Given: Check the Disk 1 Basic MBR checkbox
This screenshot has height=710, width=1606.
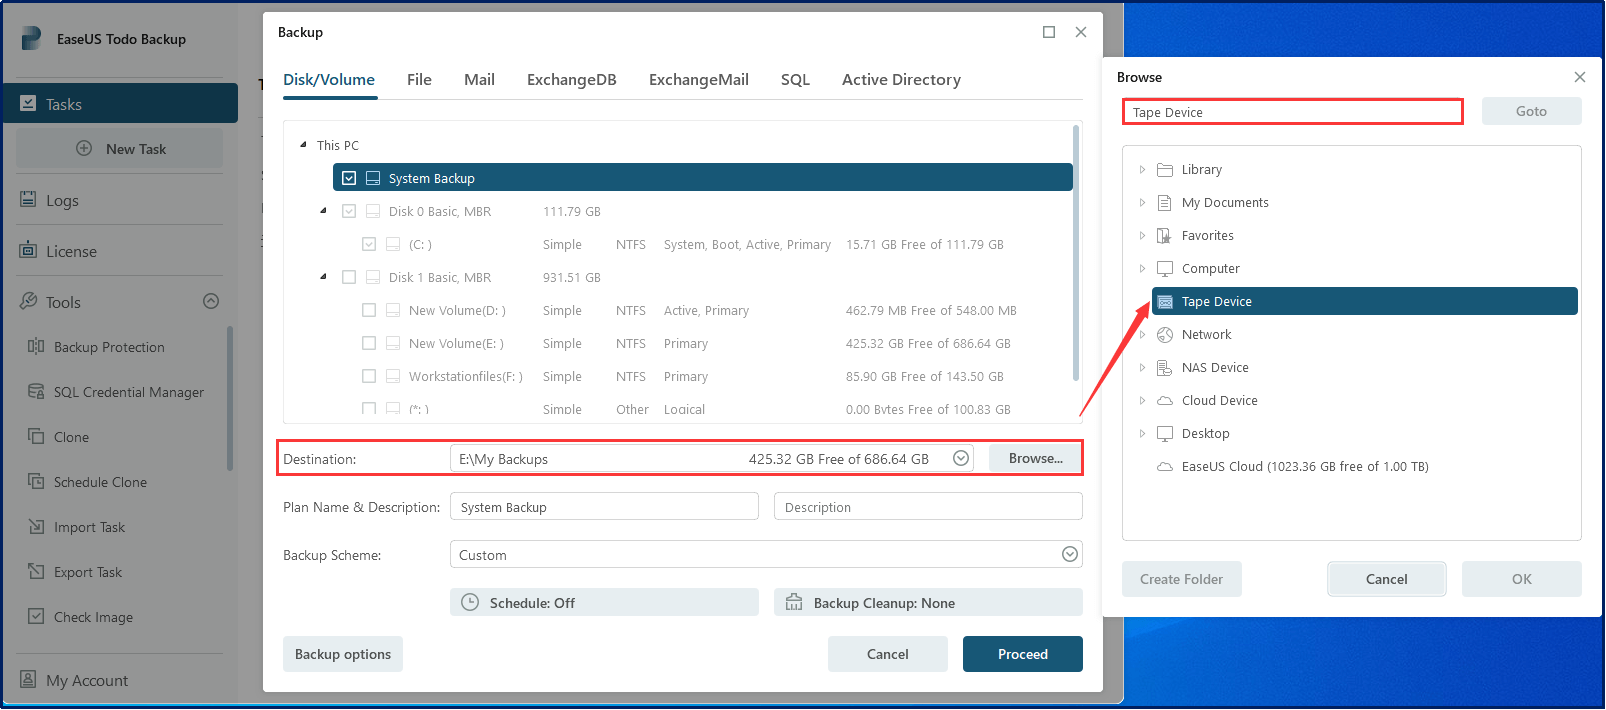Looking at the screenshot, I should [349, 277].
